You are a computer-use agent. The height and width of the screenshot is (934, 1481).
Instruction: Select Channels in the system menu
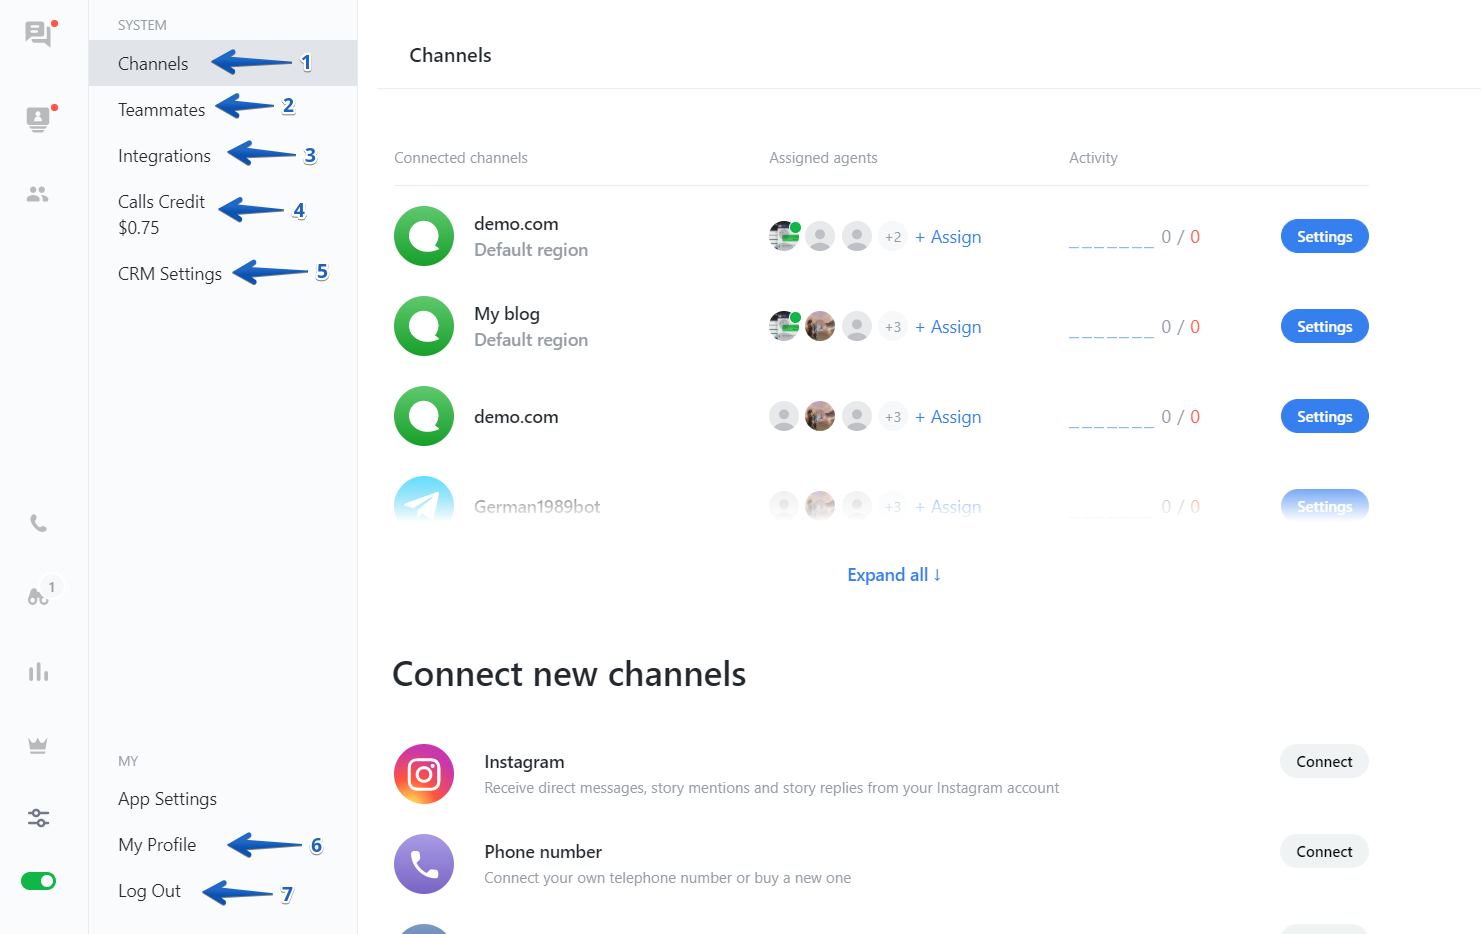point(223,63)
